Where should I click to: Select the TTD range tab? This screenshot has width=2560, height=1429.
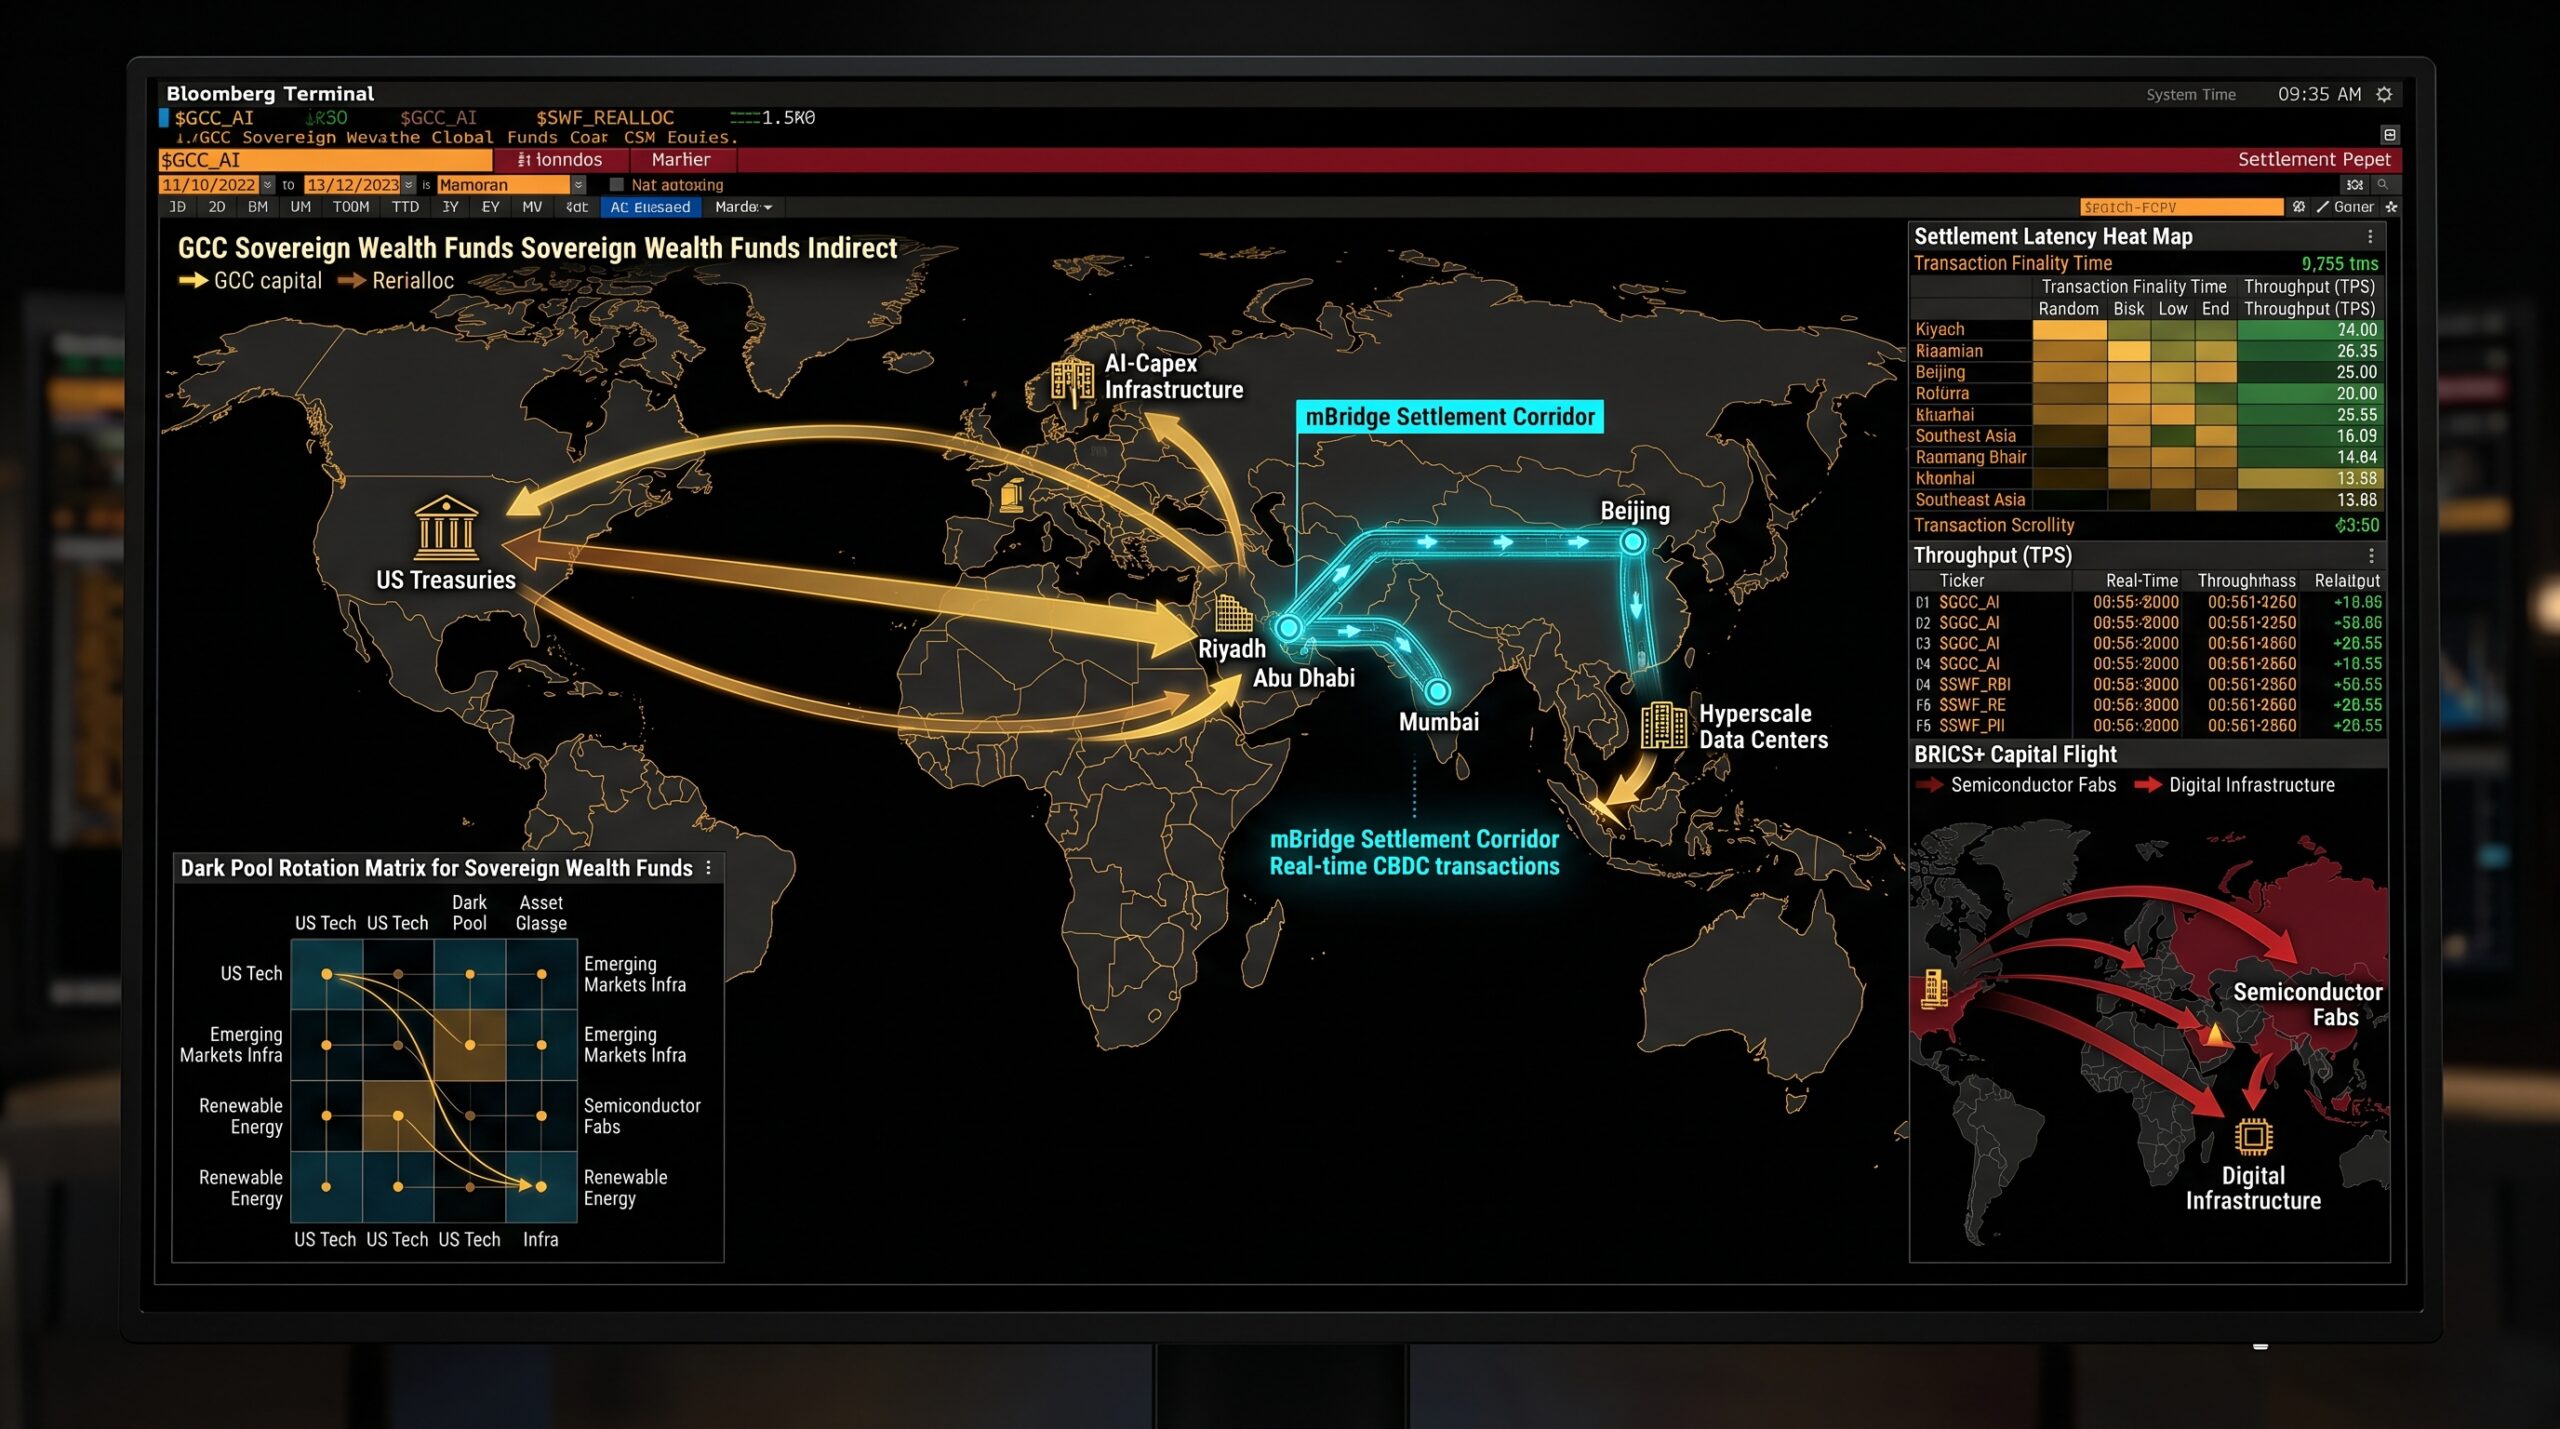tap(405, 207)
